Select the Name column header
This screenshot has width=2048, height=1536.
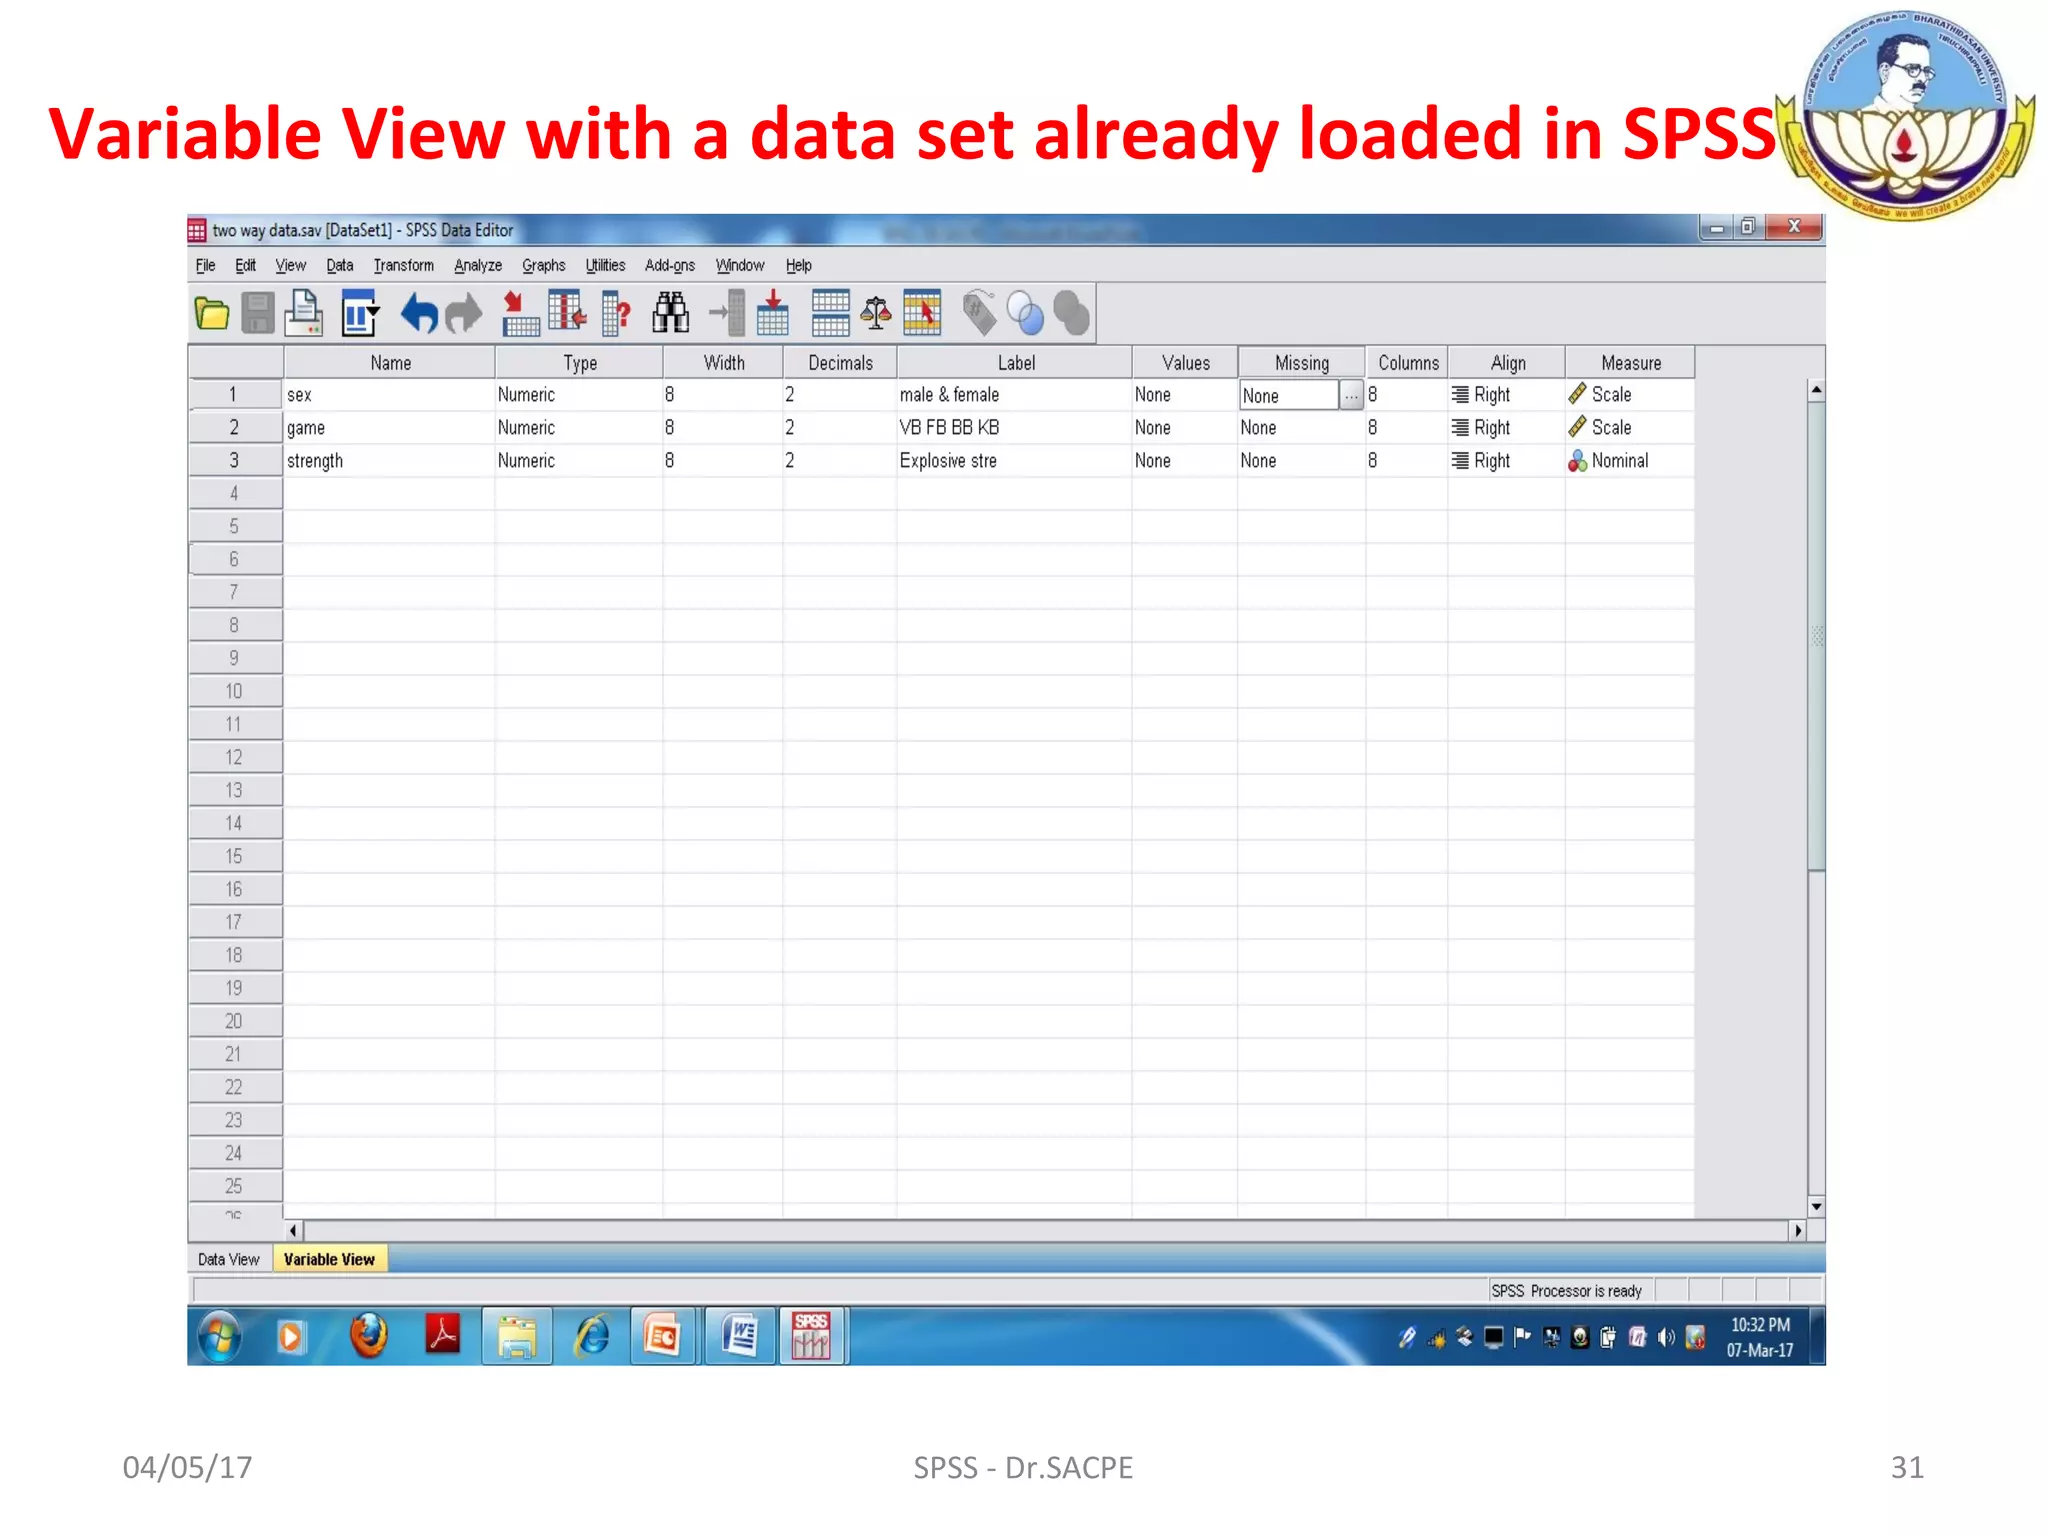tap(390, 362)
